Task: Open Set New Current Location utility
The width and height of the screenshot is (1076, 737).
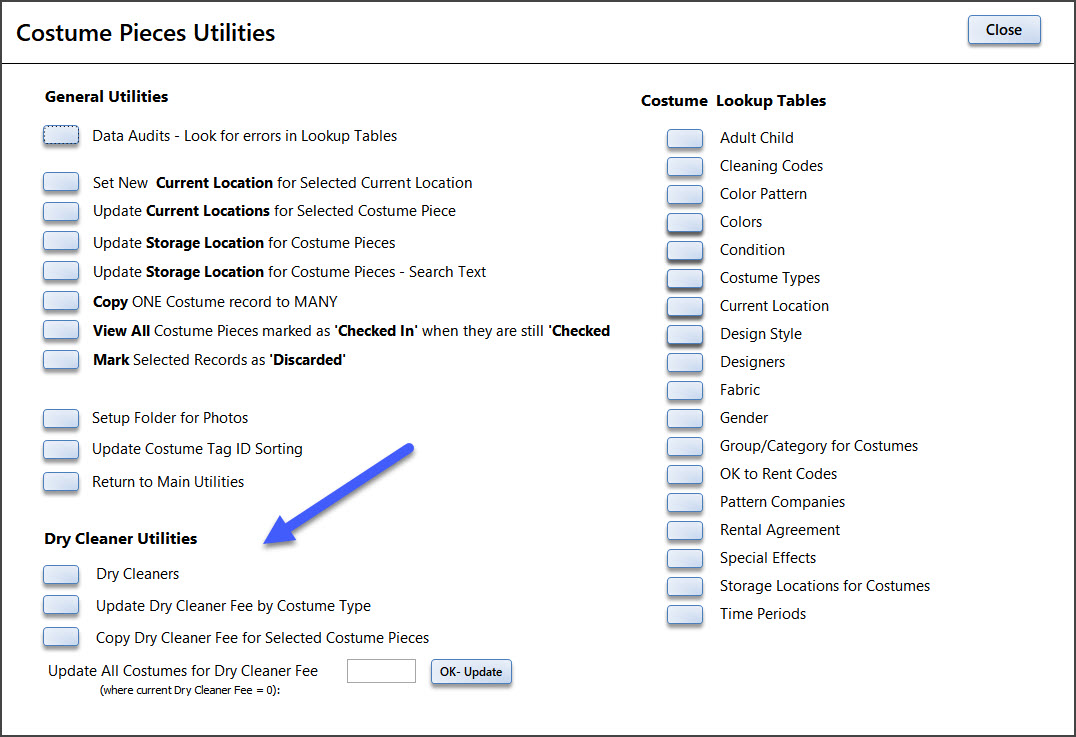Action: [x=61, y=183]
